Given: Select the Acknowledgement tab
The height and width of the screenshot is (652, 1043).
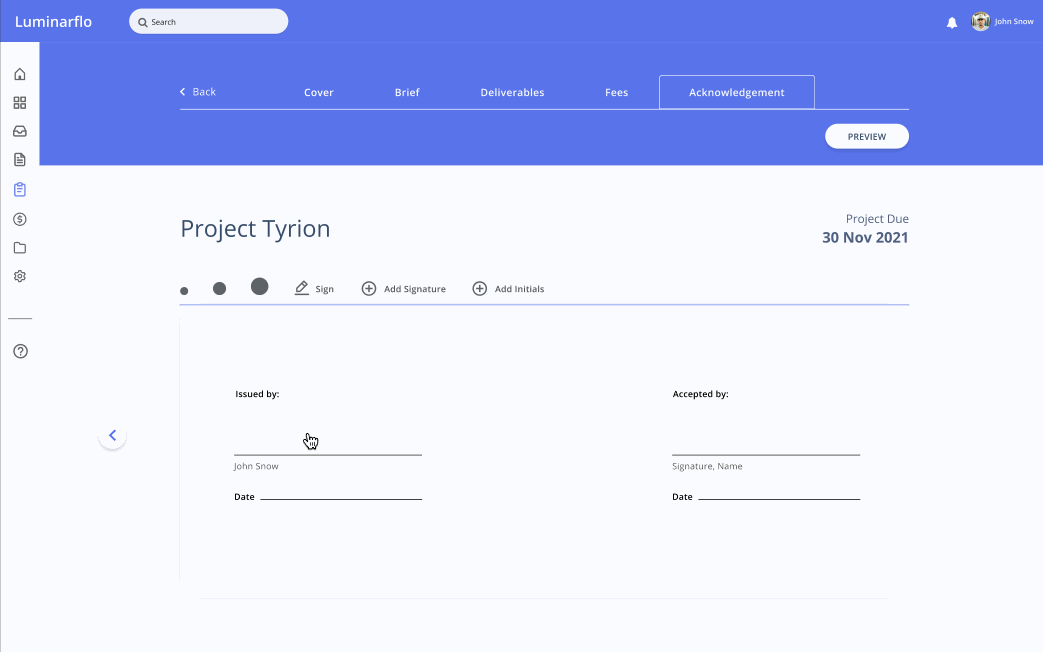Looking at the screenshot, I should (x=737, y=92).
